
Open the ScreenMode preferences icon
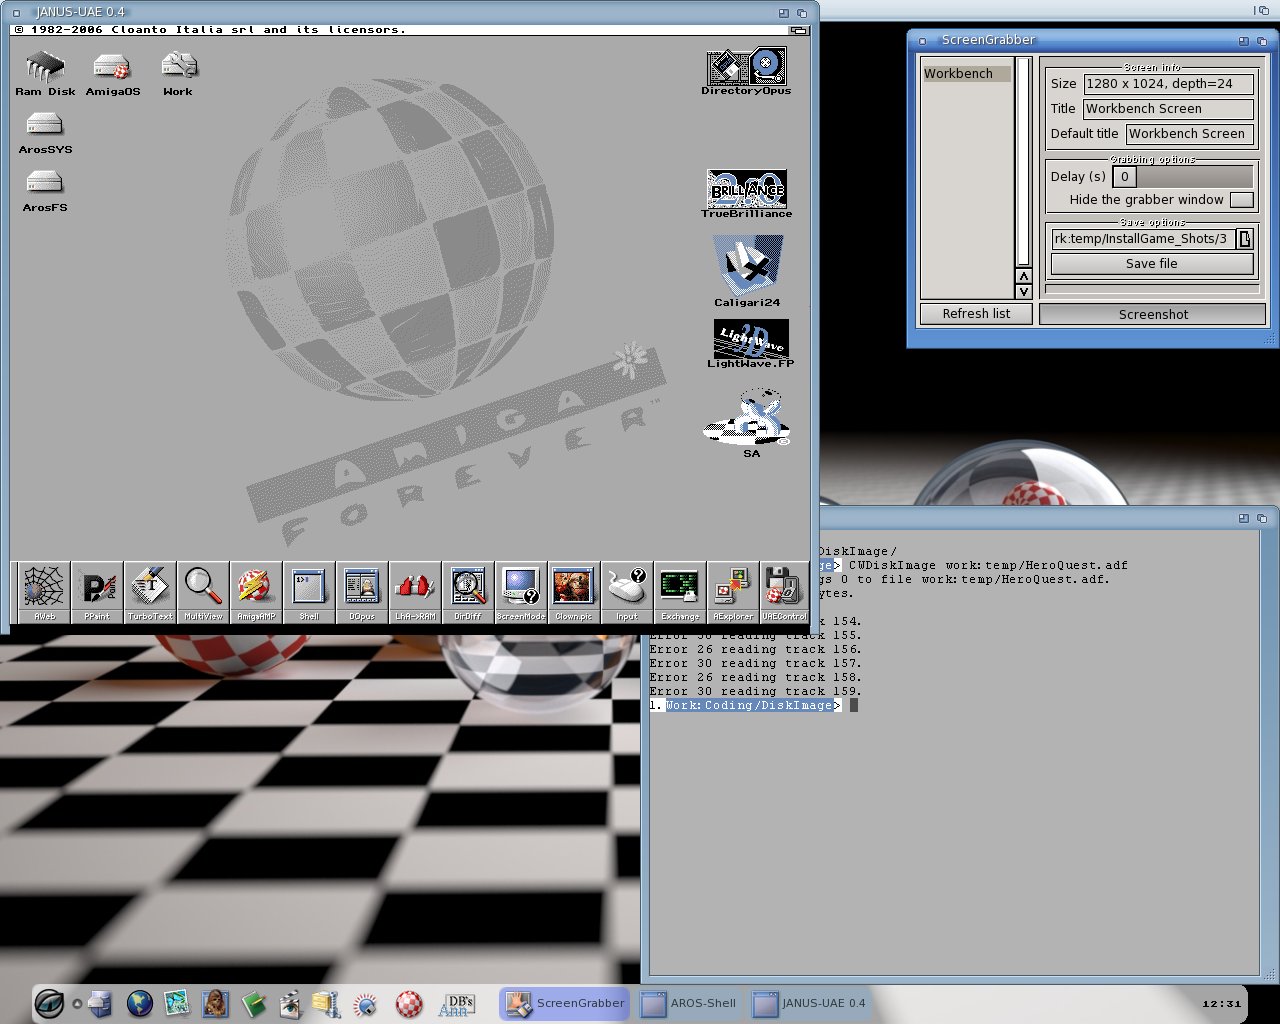pos(521,587)
